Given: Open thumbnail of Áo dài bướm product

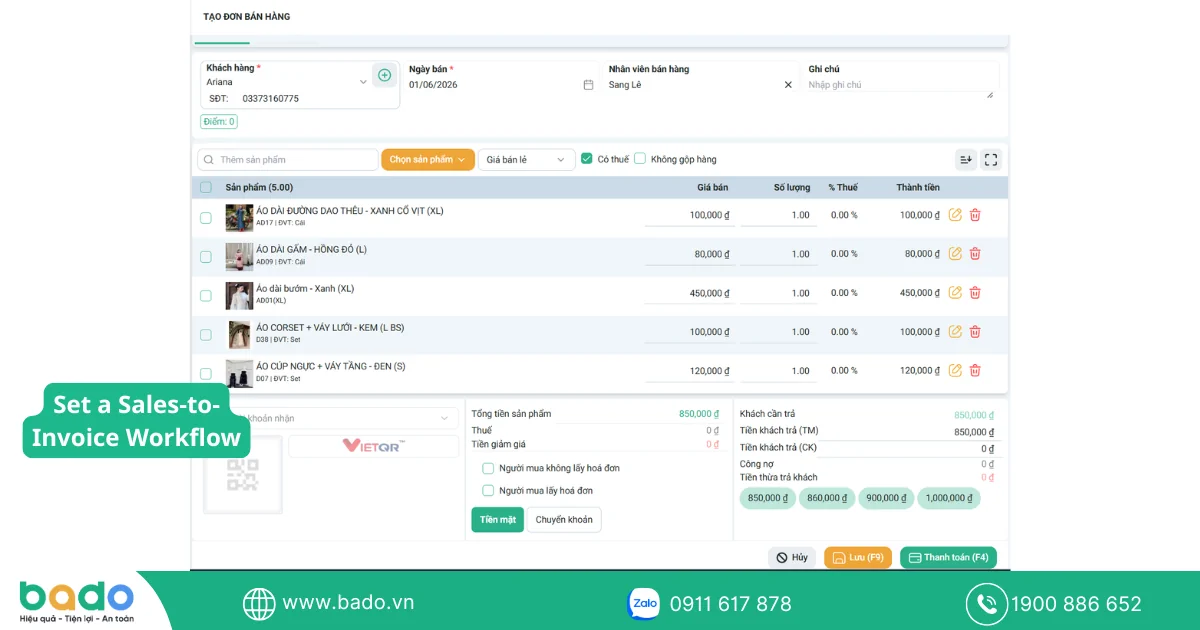Looking at the screenshot, I should (x=239, y=296).
